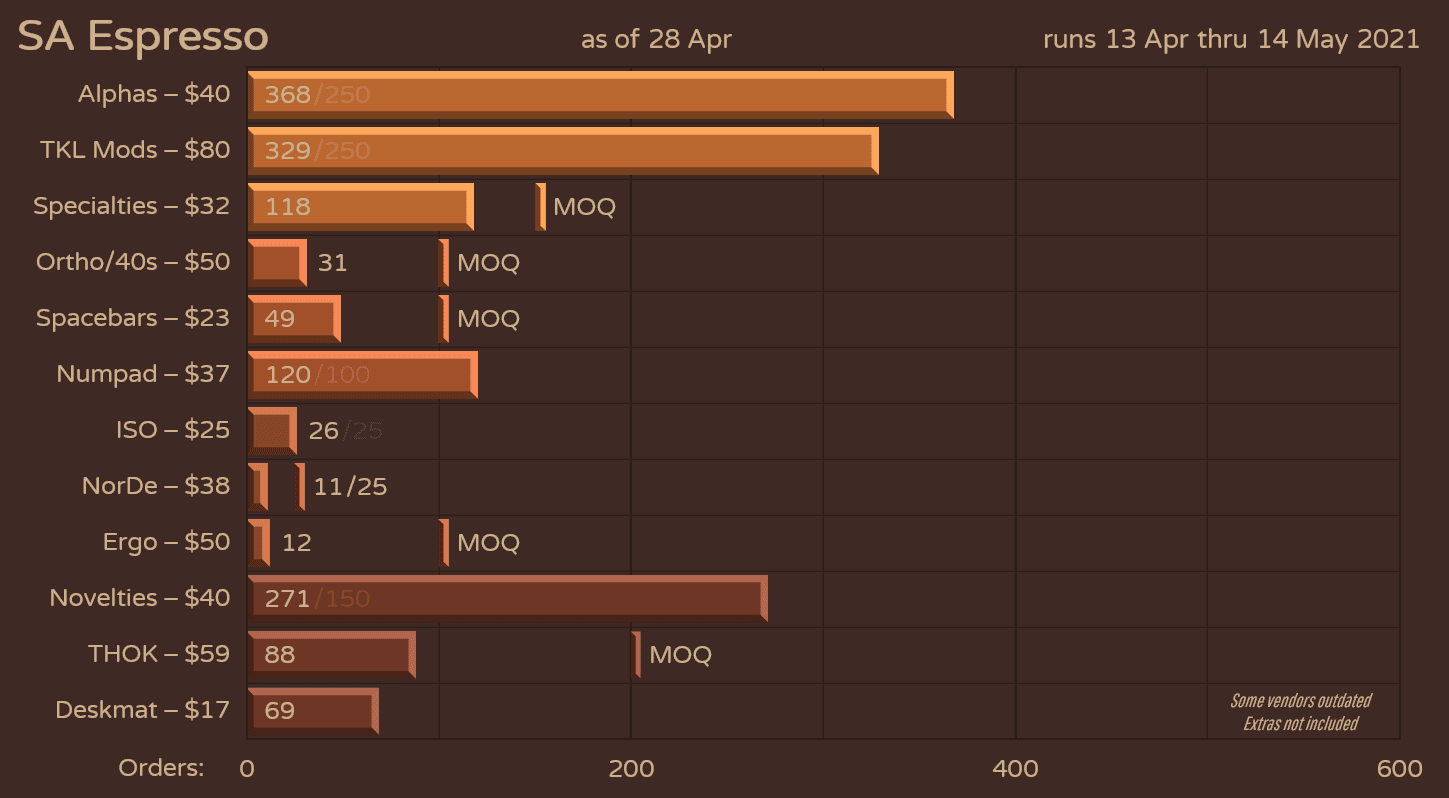
Task: Click the 400 tick on Orders axis
Action: (1015, 768)
